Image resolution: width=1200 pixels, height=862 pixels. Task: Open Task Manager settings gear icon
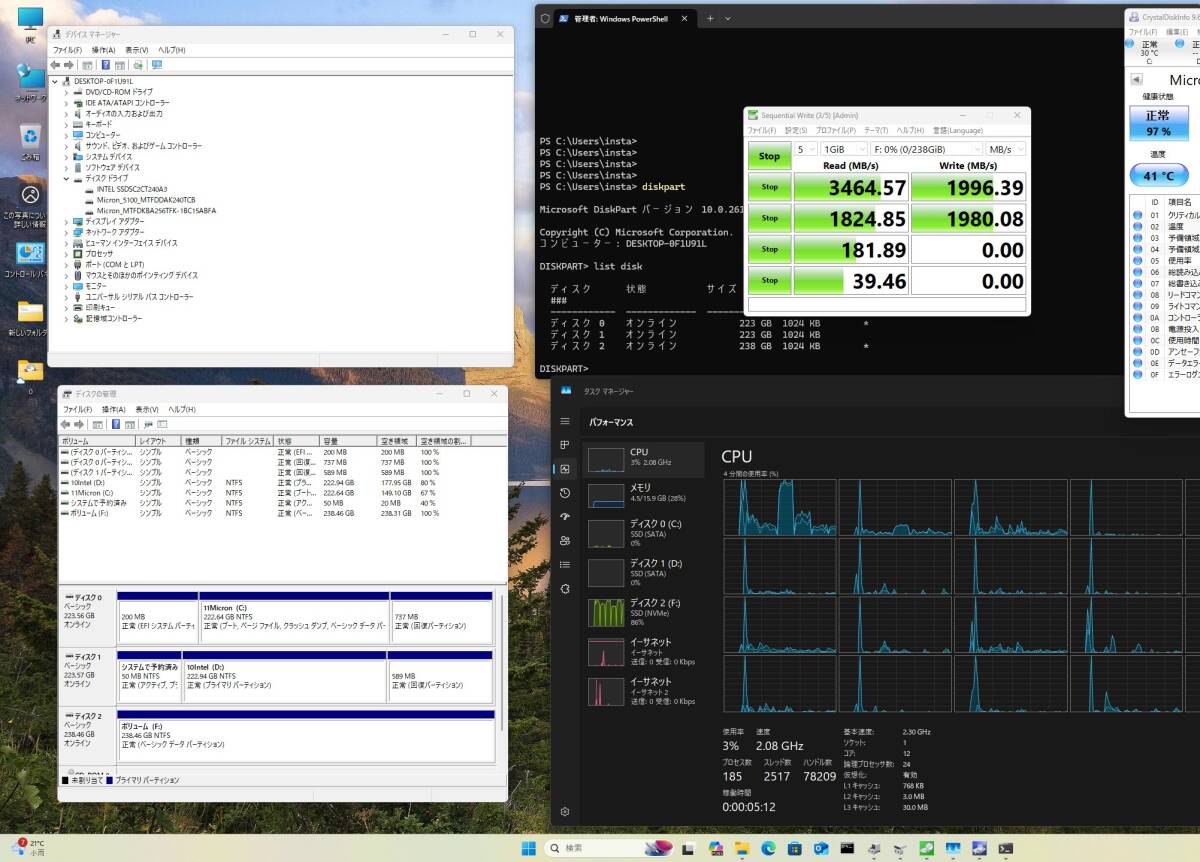(x=565, y=811)
